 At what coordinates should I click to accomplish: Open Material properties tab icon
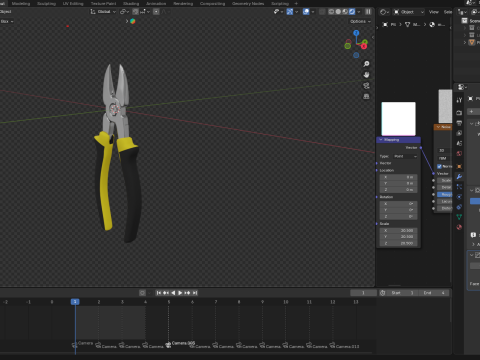[x=459, y=227]
